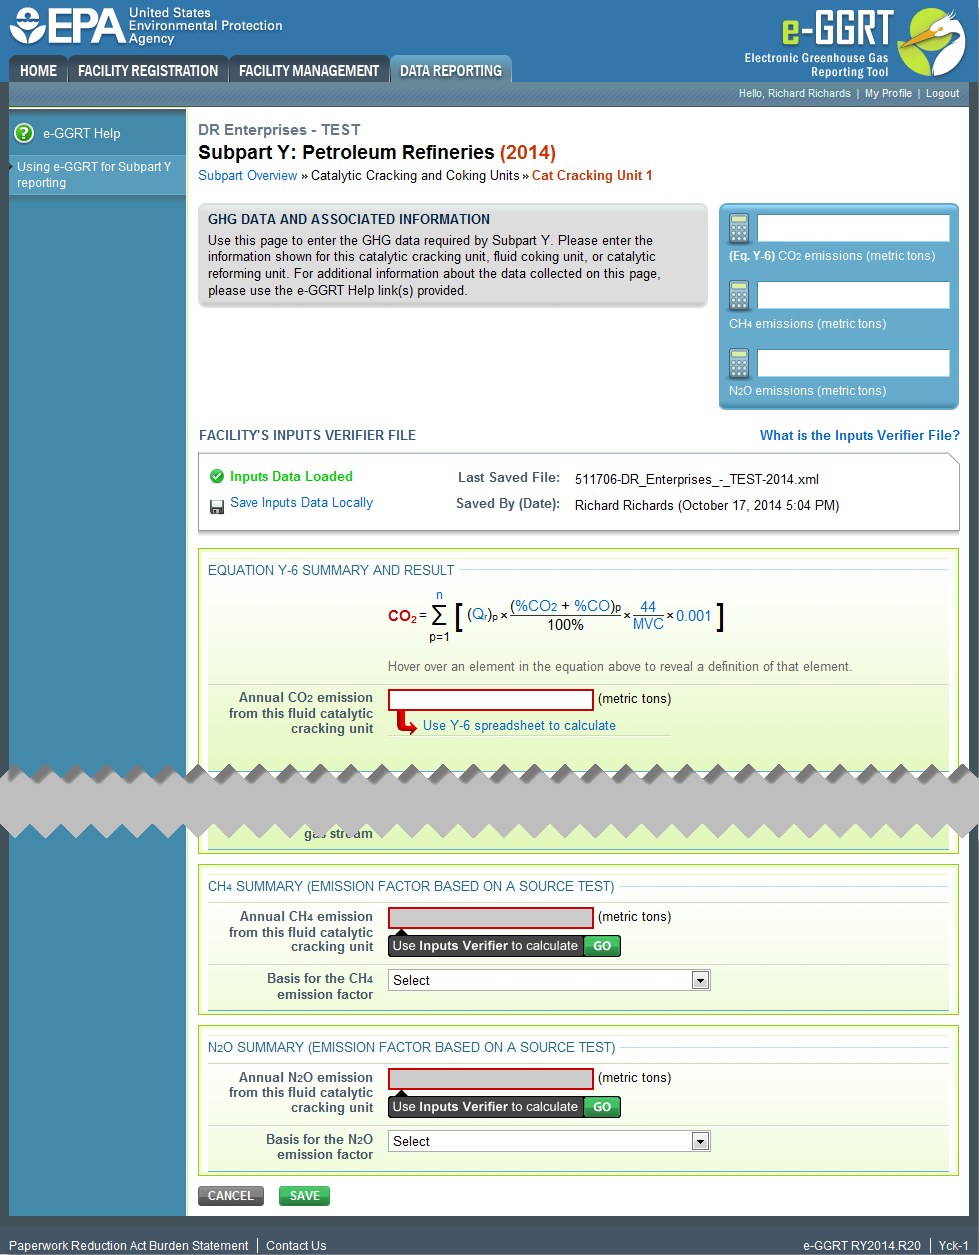Click the Annual CH4 emission field

tap(491, 918)
